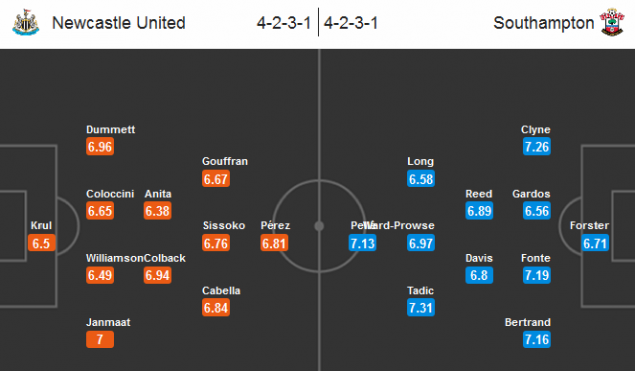Select Pérez's 6.81 rating badge
This screenshot has height=371, width=635.
point(274,243)
